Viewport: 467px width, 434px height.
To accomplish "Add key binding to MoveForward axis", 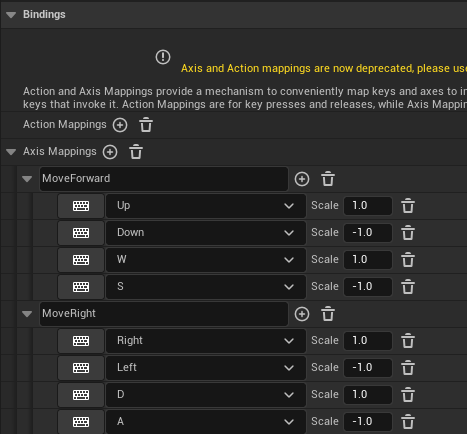I will (302, 179).
